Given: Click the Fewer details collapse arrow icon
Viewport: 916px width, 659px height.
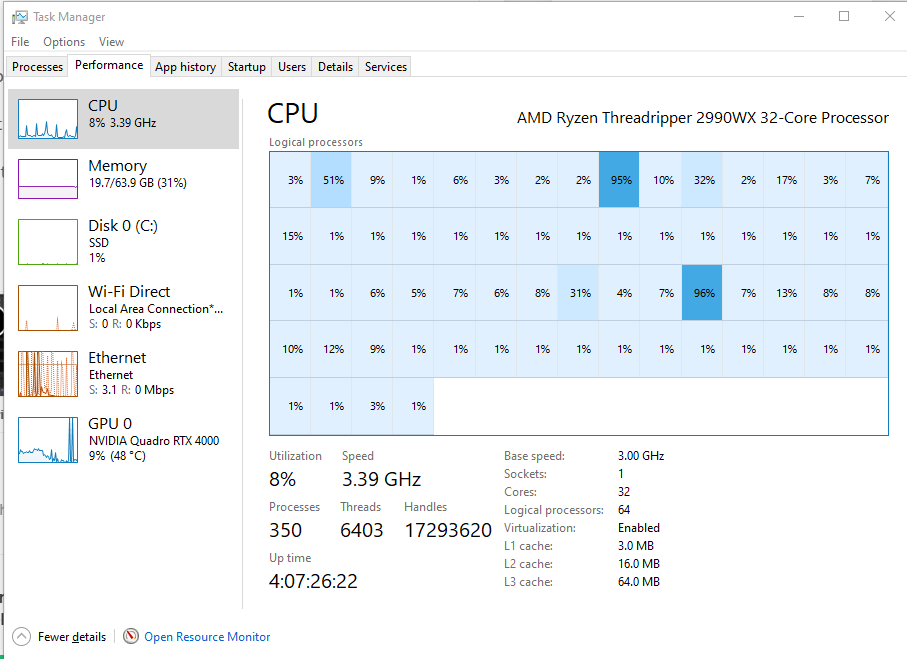Looking at the screenshot, I should click(21, 636).
